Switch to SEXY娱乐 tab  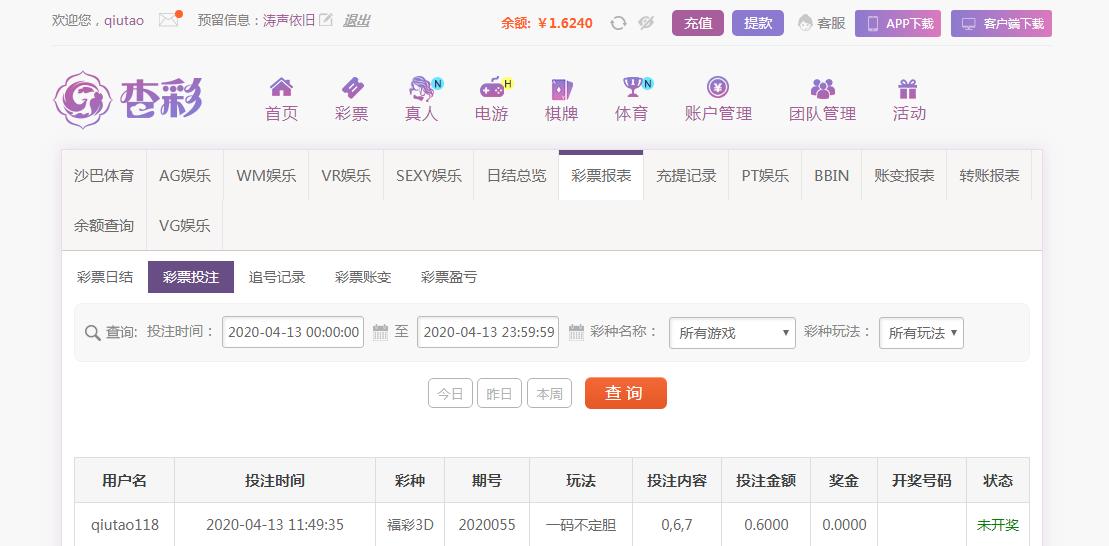429,175
